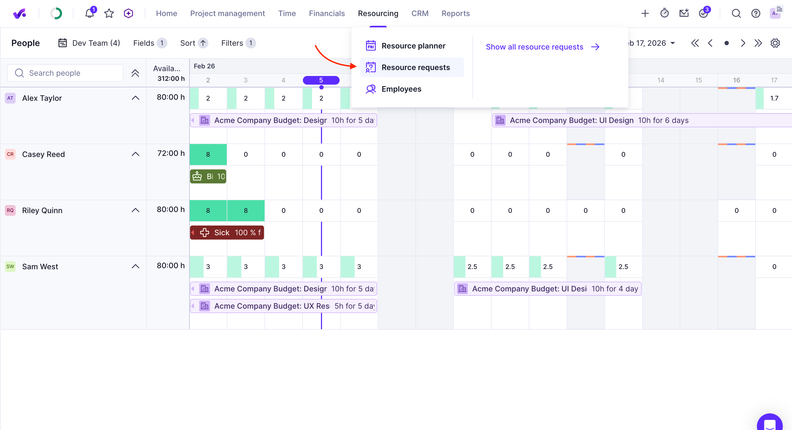Viewport: 792px width, 430px height.
Task: Open the notifications bell
Action: pyautogui.click(x=90, y=13)
